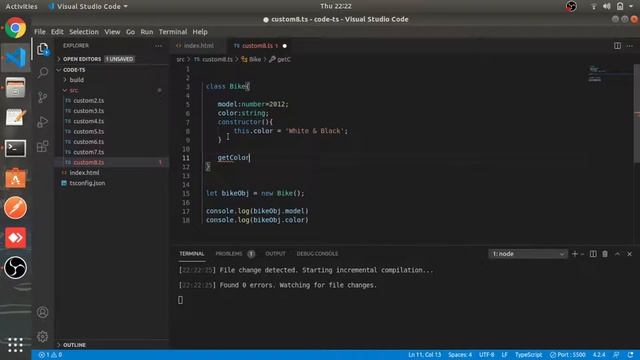Switch to the Output panel tab
Image resolution: width=640 pixels, height=360 pixels.
[275, 254]
